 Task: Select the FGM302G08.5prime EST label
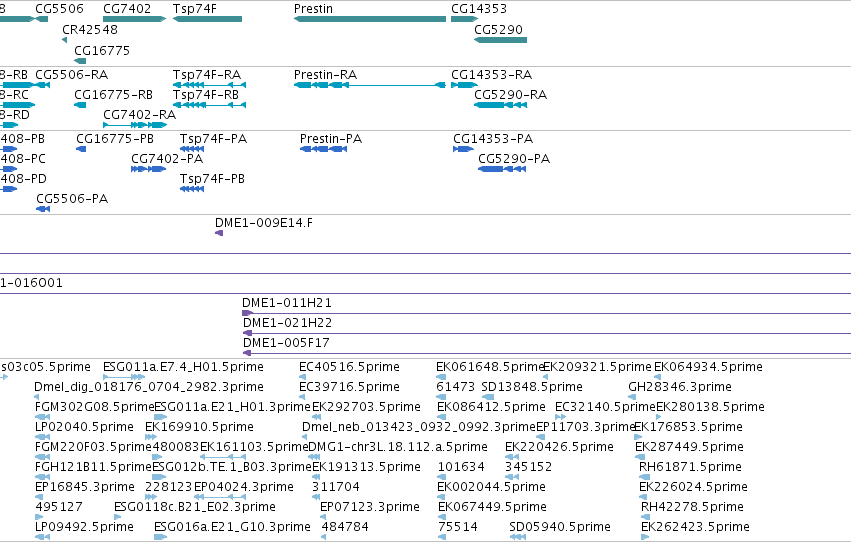pyautogui.click(x=94, y=407)
